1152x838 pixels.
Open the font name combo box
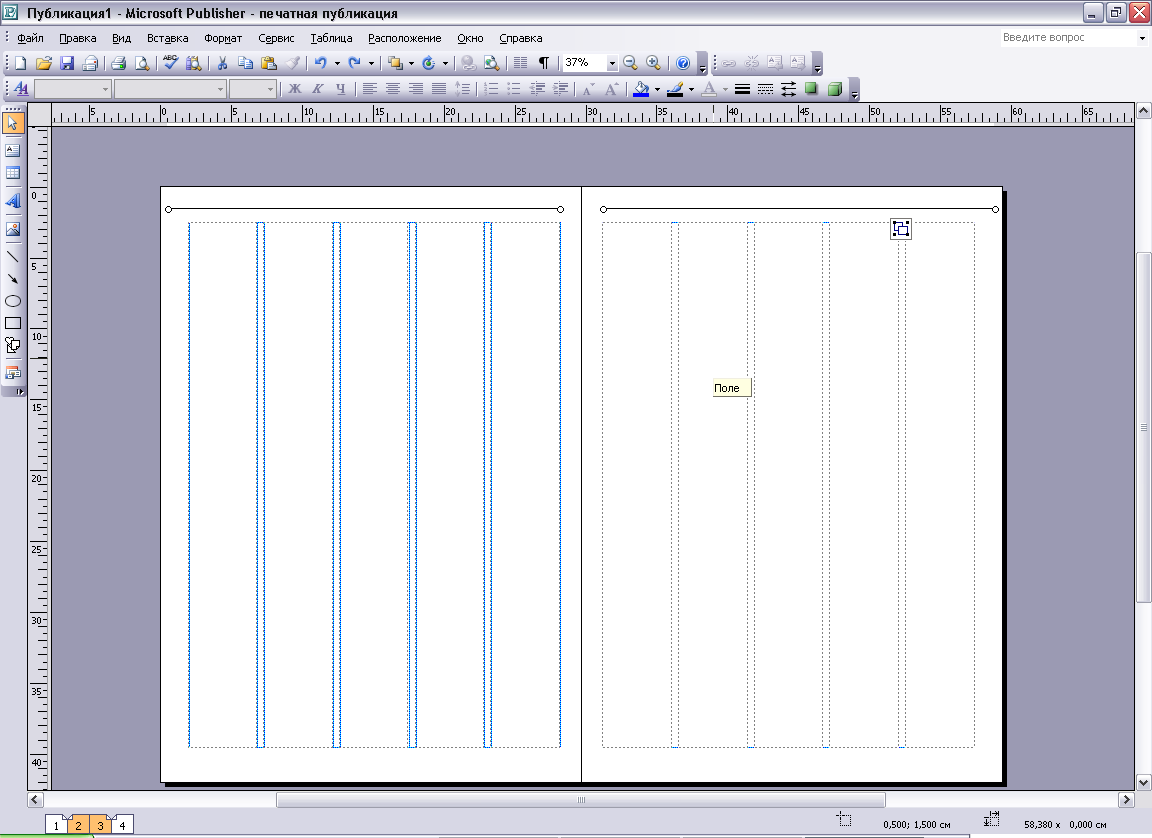click(170, 89)
